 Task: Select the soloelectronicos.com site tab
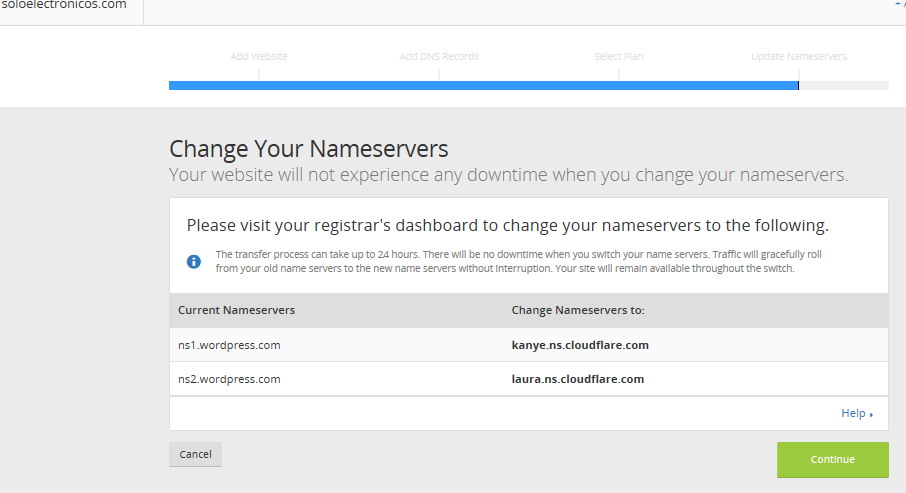65,6
